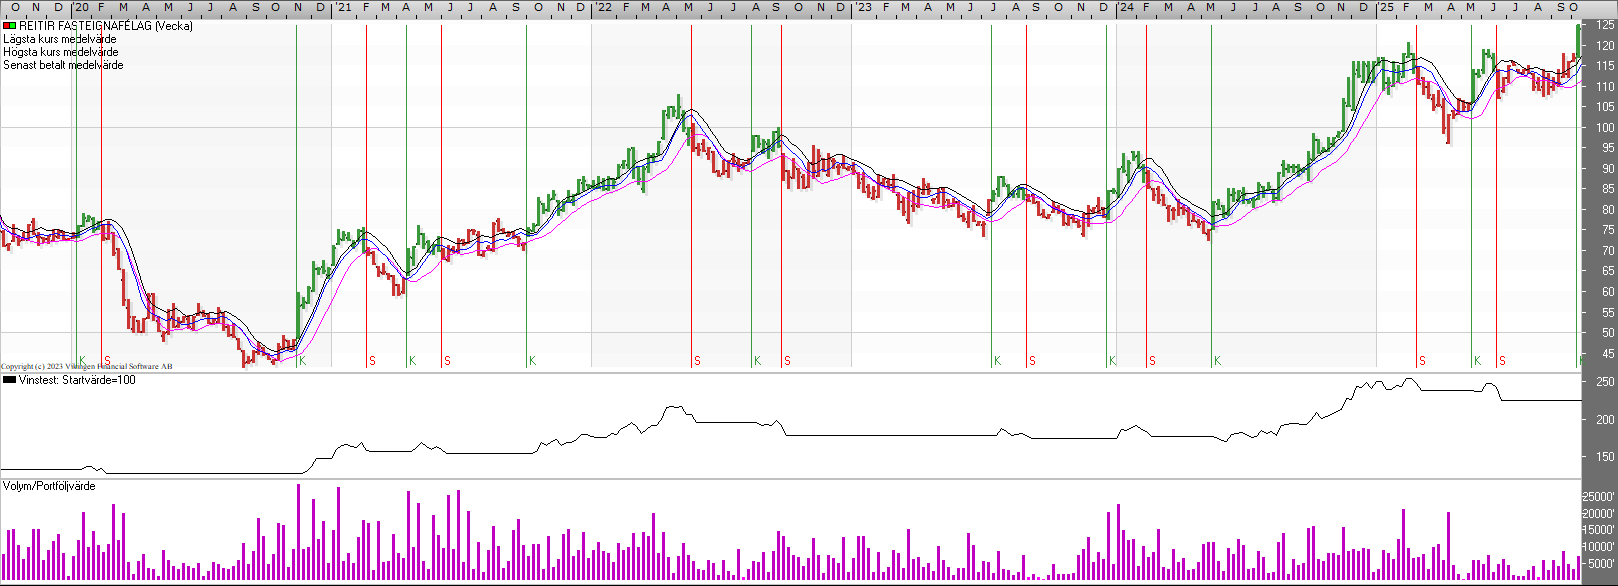Choose the Senast betalt medelvärde legend entry
The image size is (1618, 586).
(x=64, y=65)
